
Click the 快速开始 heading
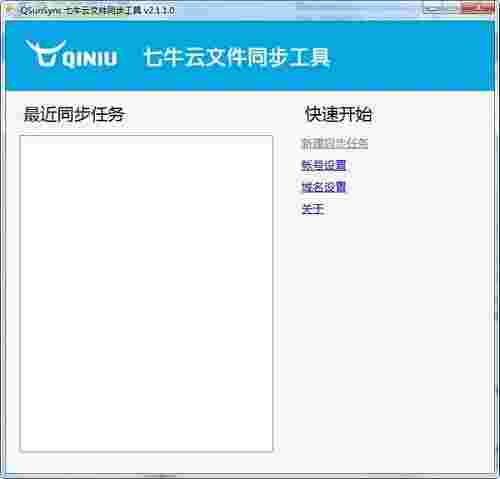(x=338, y=114)
